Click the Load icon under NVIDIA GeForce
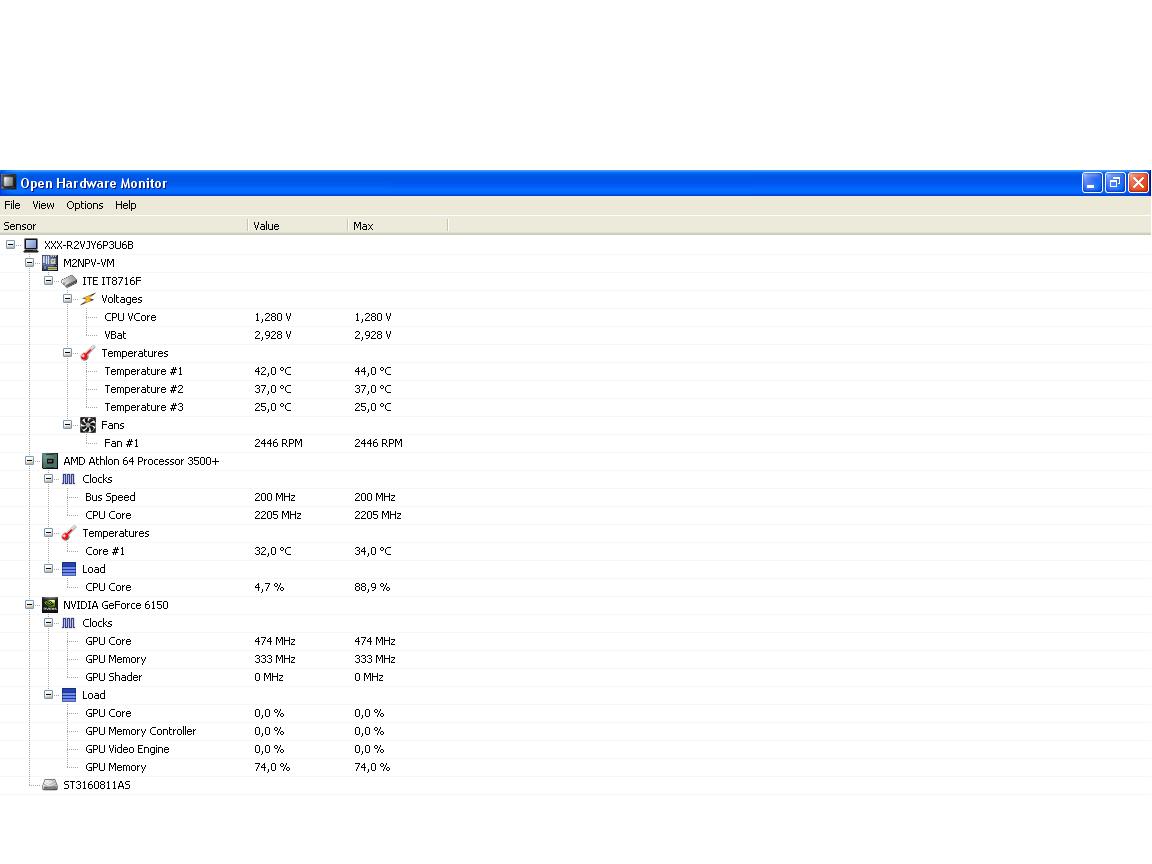 tap(69, 695)
